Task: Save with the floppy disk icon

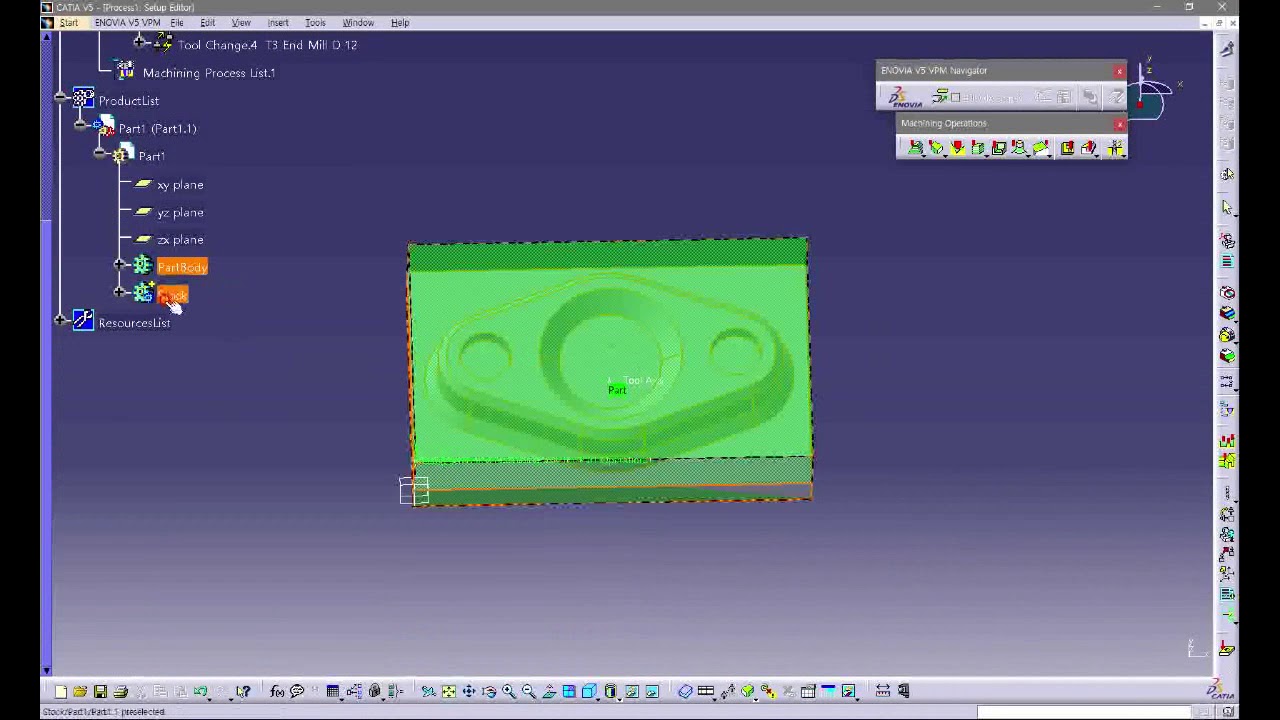Action: coord(100,691)
